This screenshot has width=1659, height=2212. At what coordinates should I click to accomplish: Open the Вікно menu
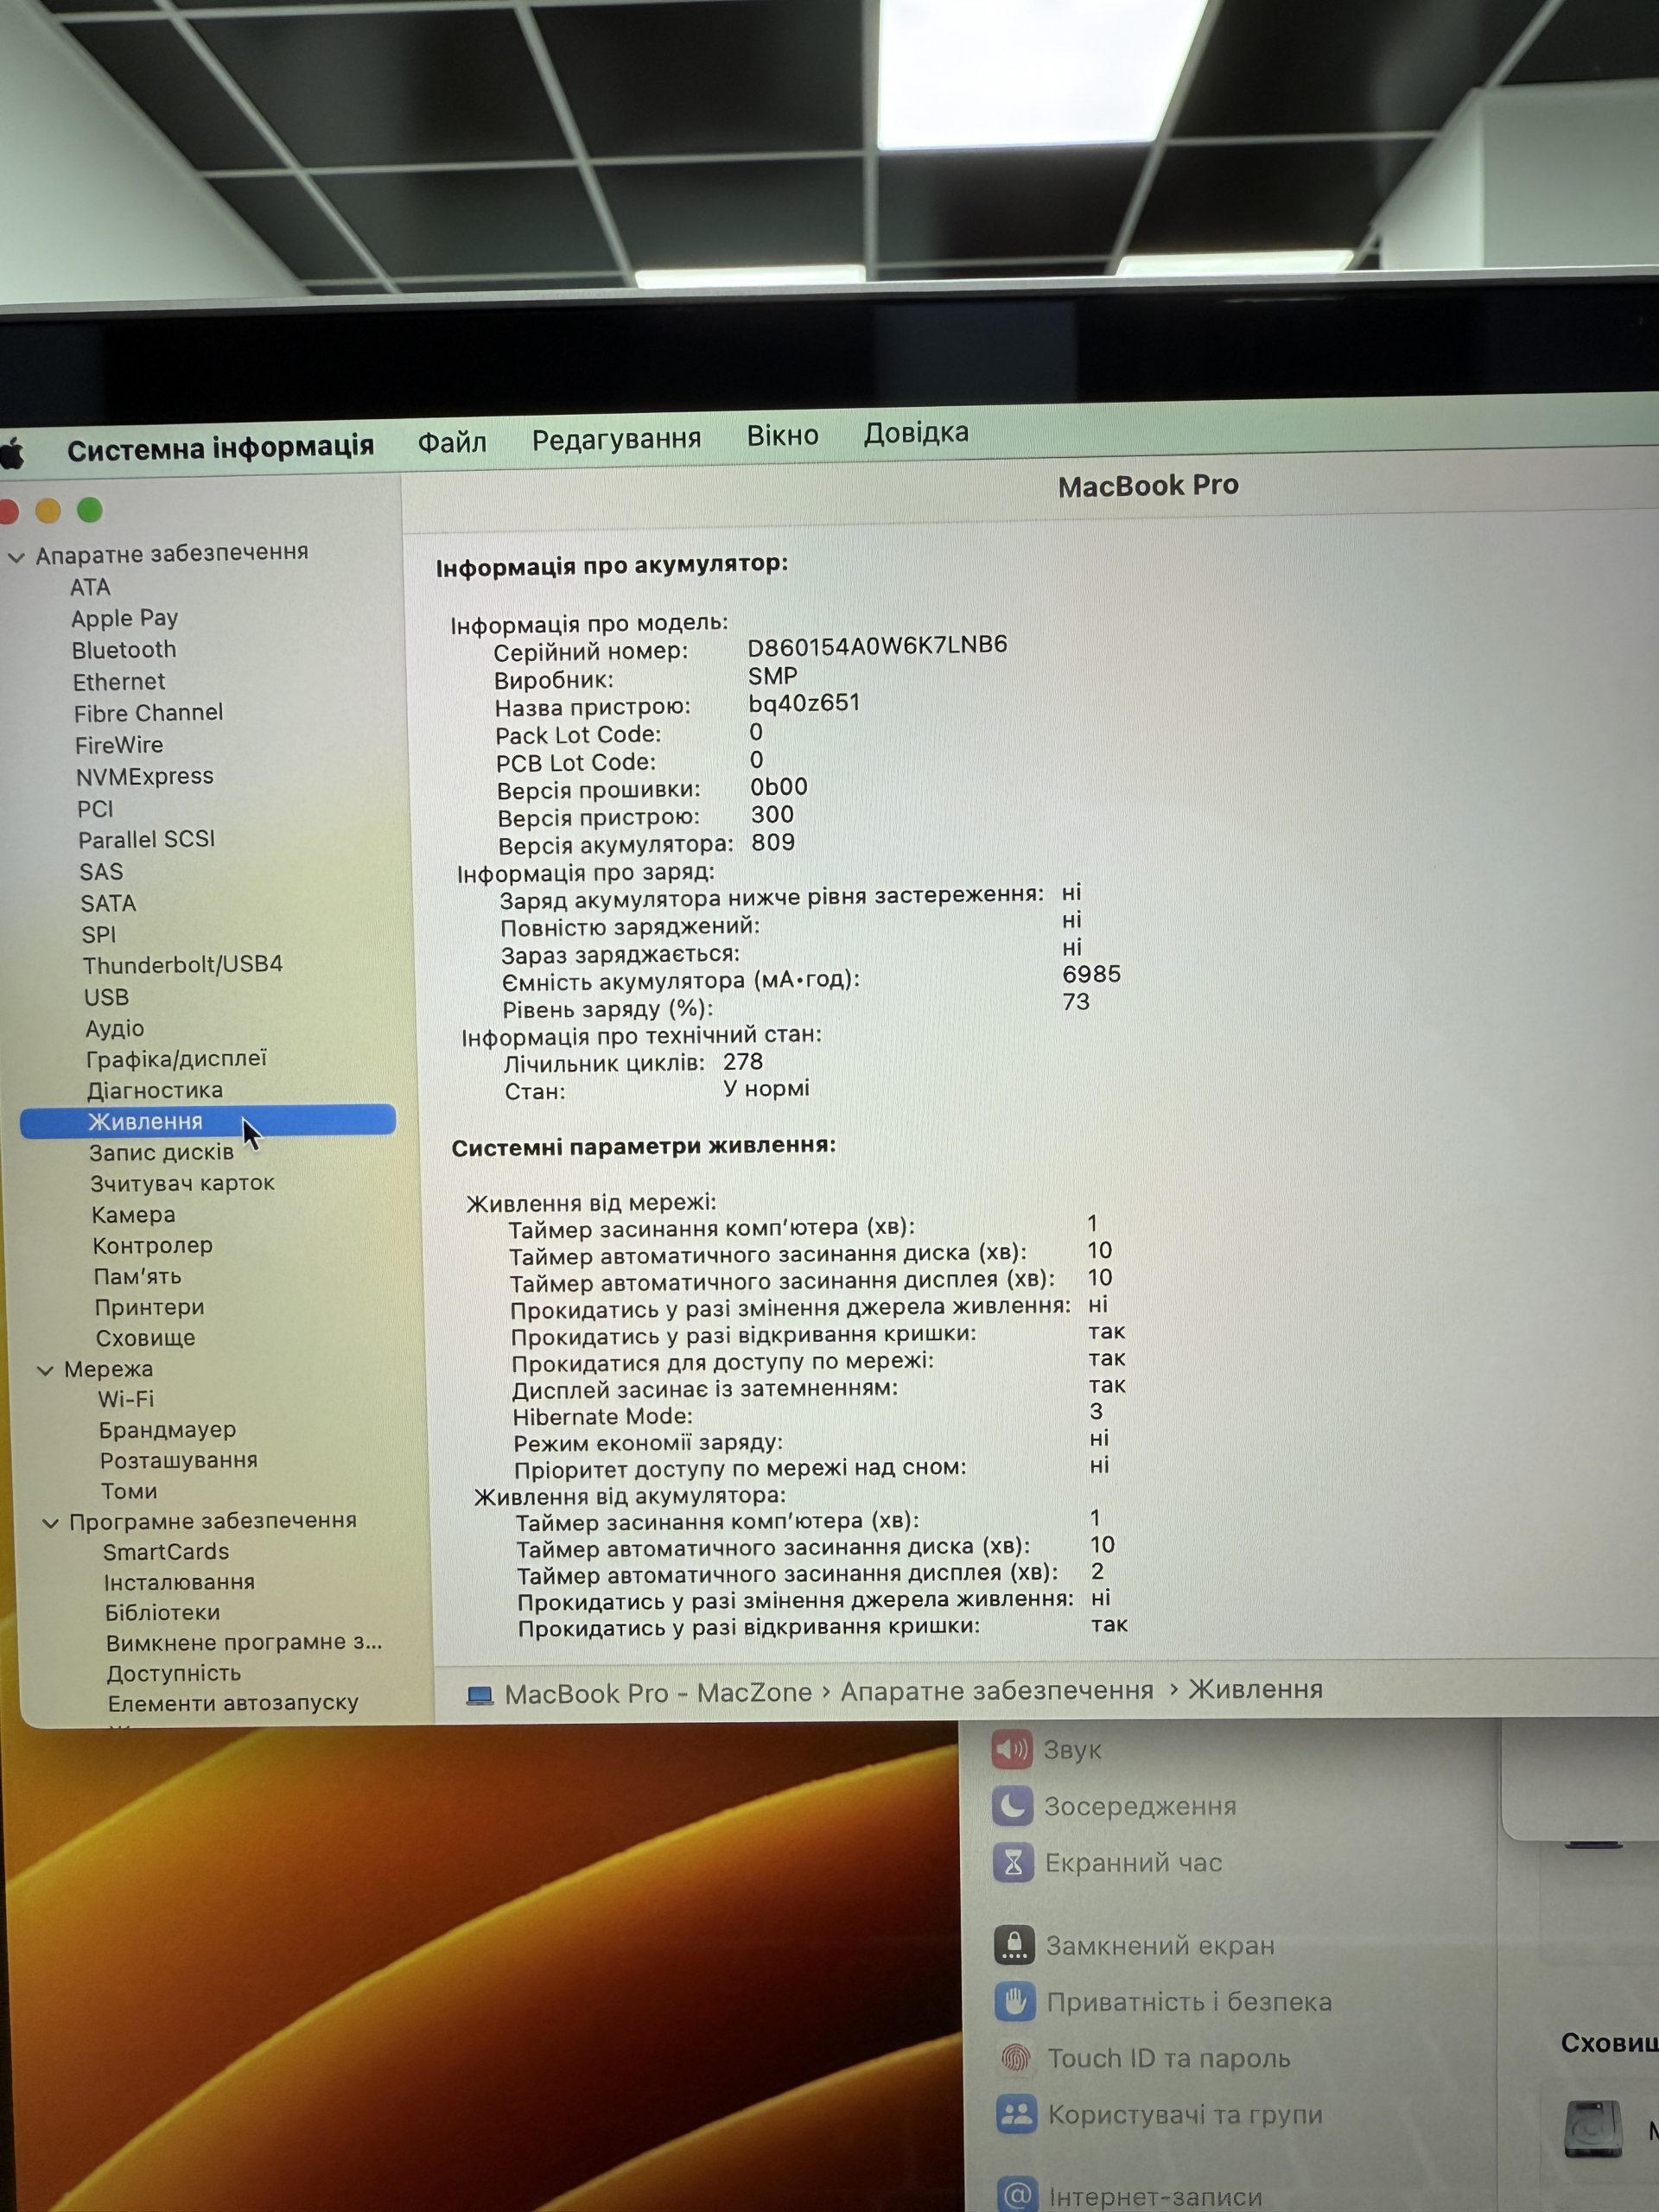pos(783,436)
